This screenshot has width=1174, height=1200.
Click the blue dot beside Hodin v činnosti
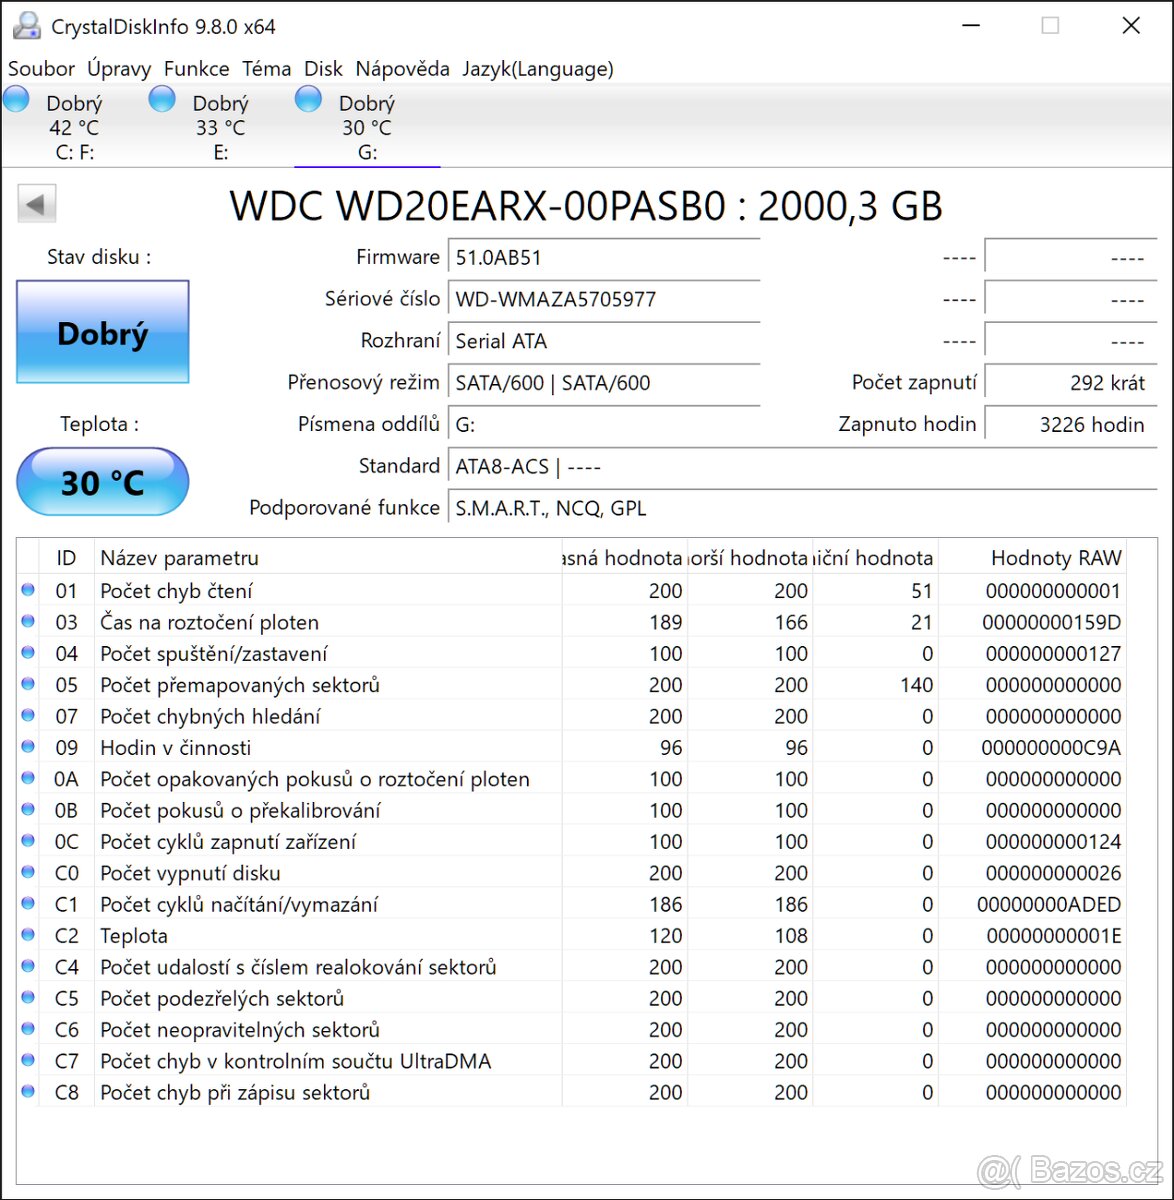[27, 747]
